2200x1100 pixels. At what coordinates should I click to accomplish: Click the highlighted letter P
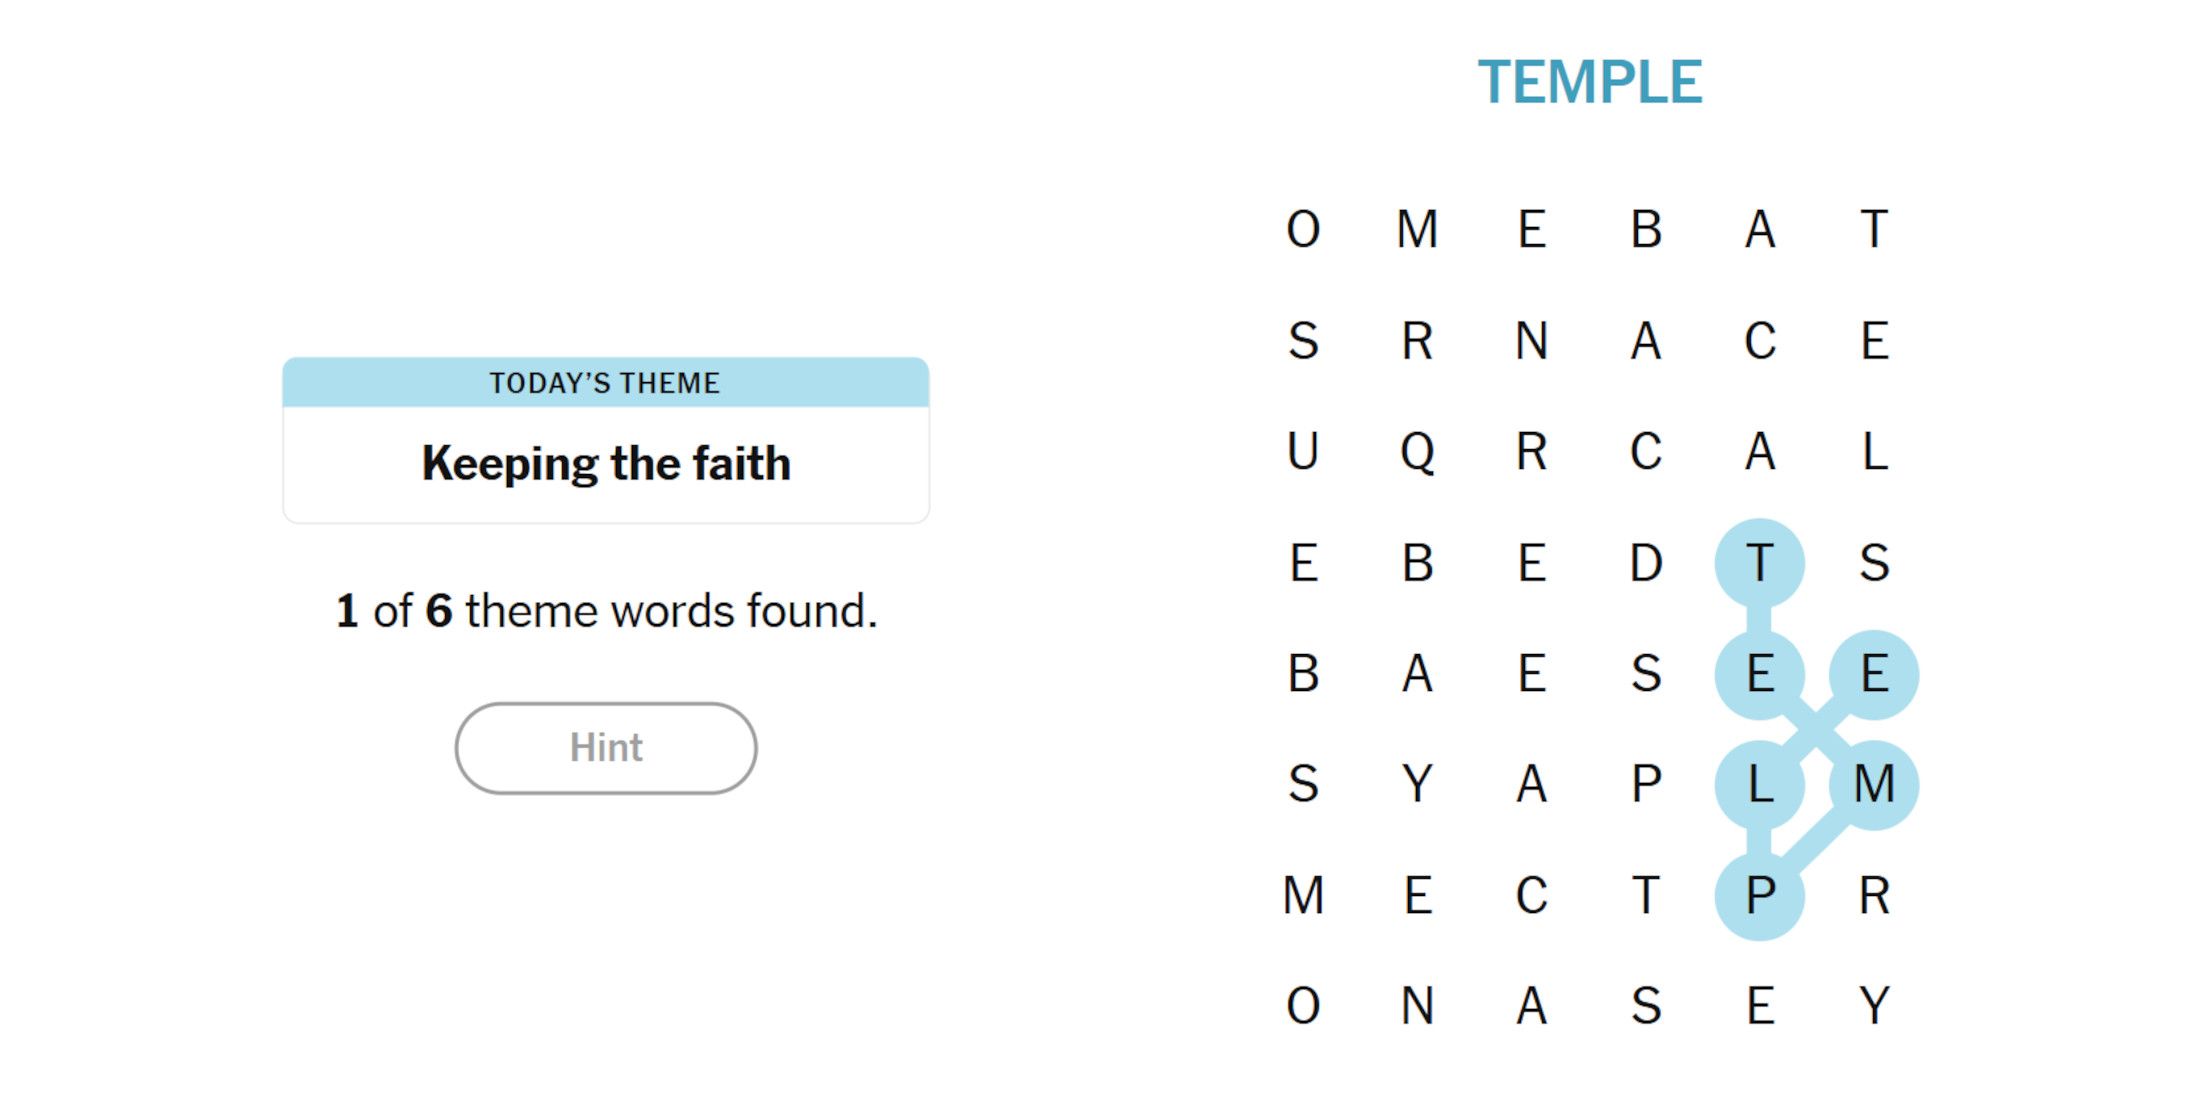(x=1760, y=895)
